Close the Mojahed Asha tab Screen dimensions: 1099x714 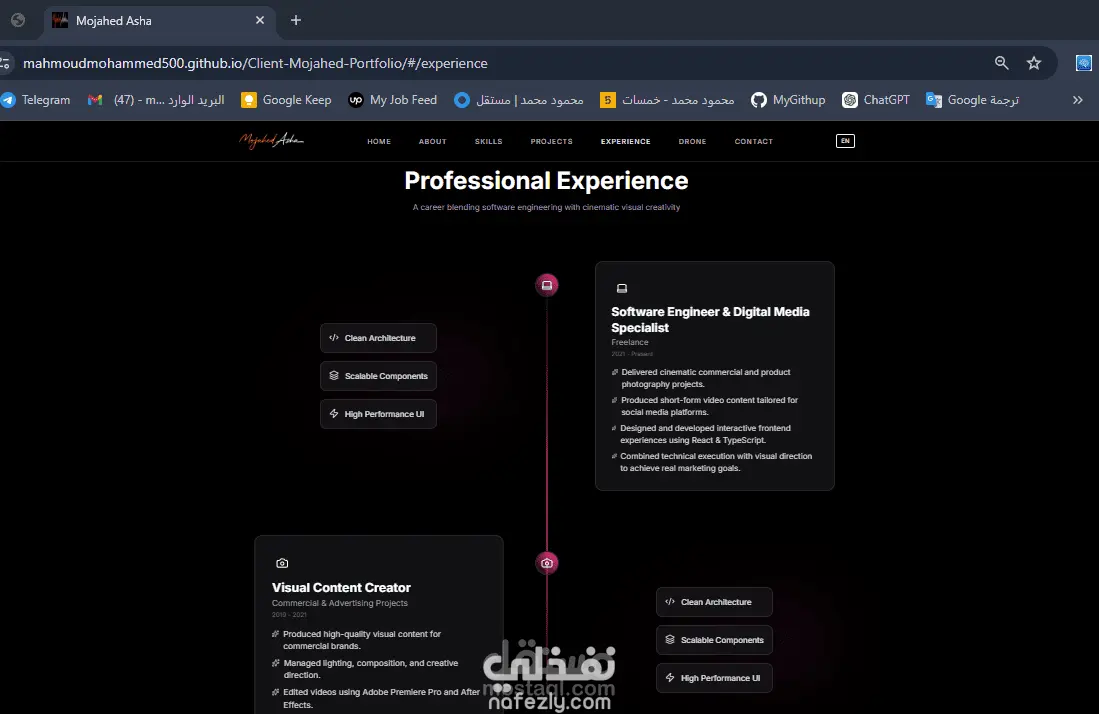coord(260,20)
